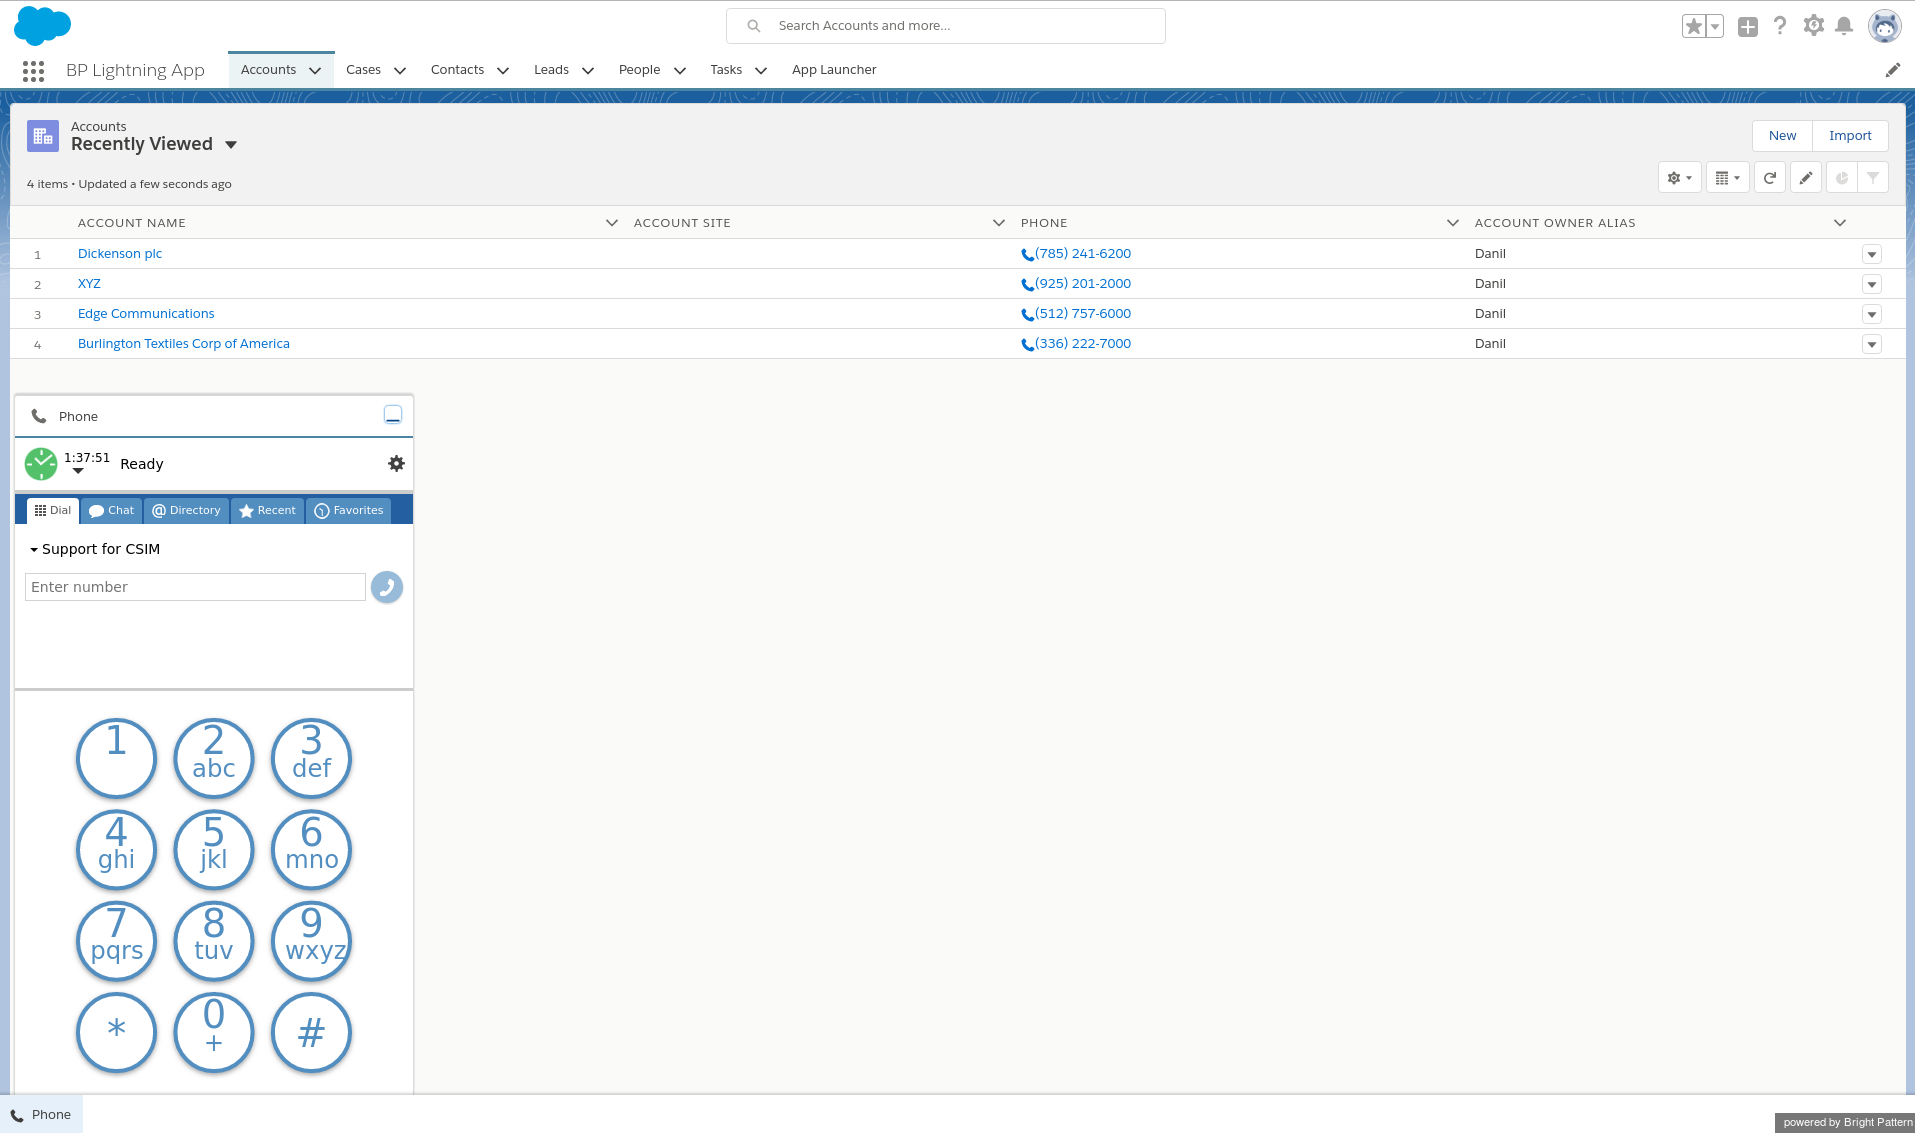Click the New account button
Image resolution: width=1915 pixels, height=1133 pixels.
[x=1781, y=136]
